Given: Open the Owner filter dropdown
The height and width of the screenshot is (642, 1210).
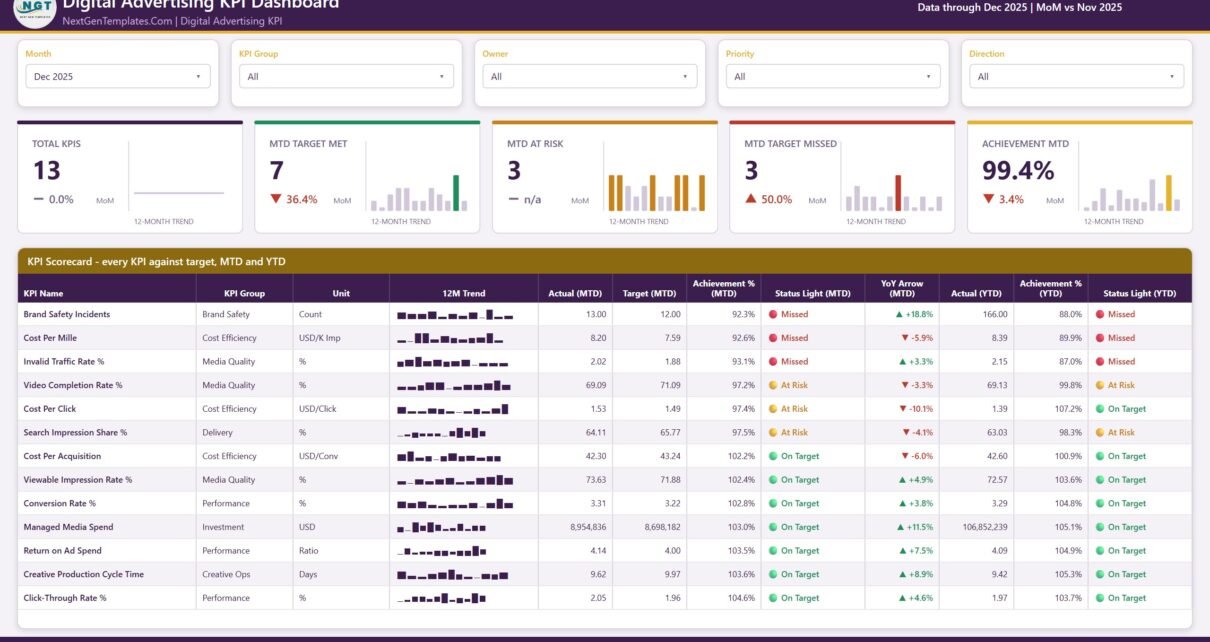Looking at the screenshot, I should pyautogui.click(x=590, y=76).
